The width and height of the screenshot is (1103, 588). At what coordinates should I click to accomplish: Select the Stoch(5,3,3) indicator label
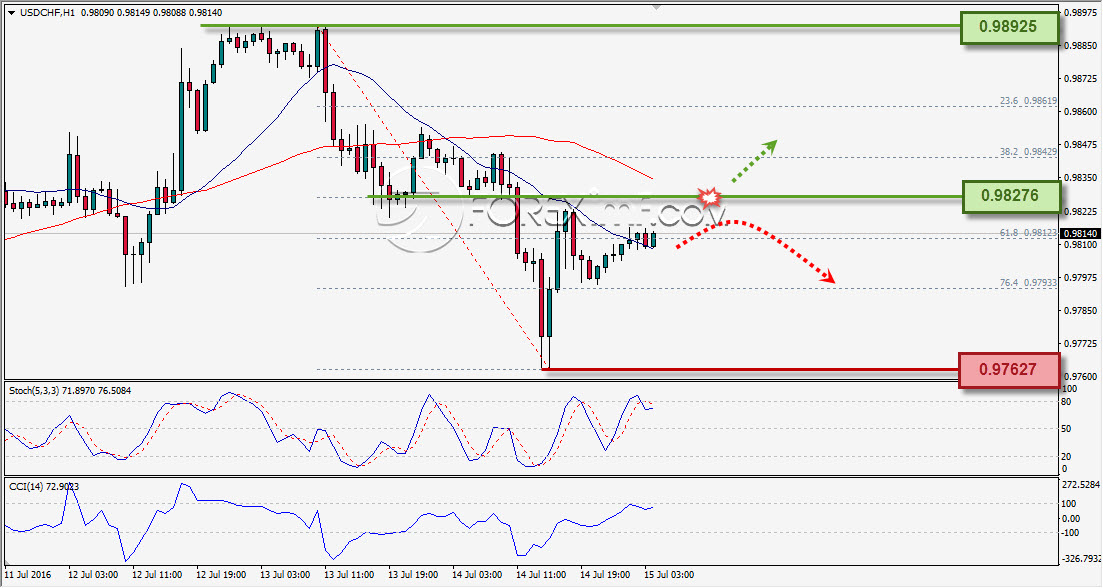click(70, 390)
